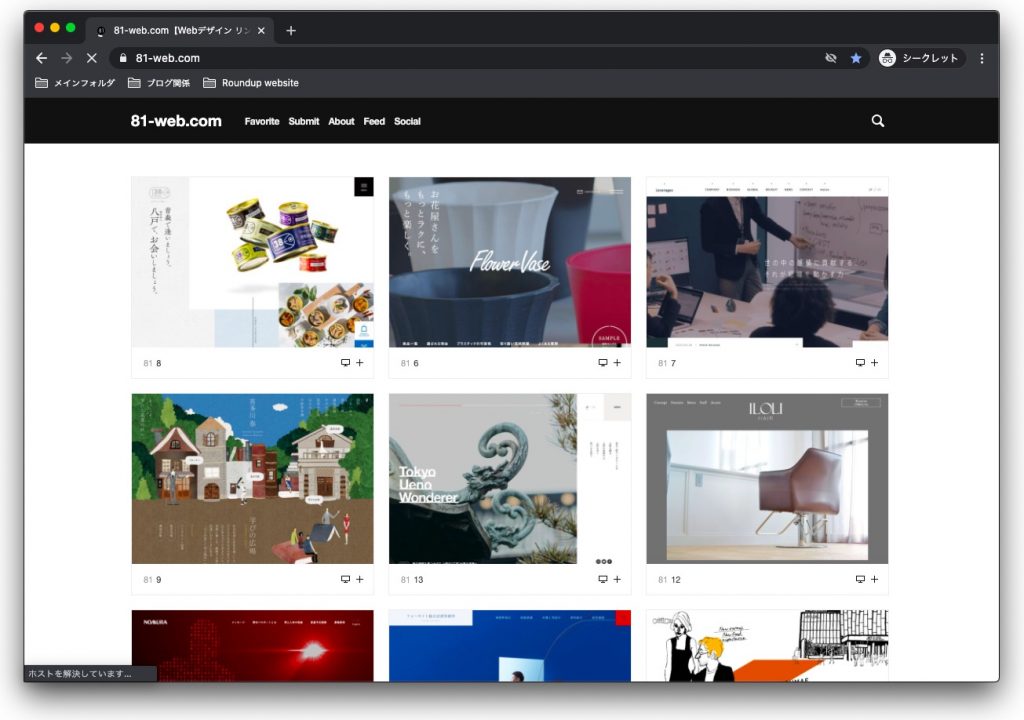1024x720 pixels.
Task: Click the monitor icon on card 81 13
Action: pos(603,580)
